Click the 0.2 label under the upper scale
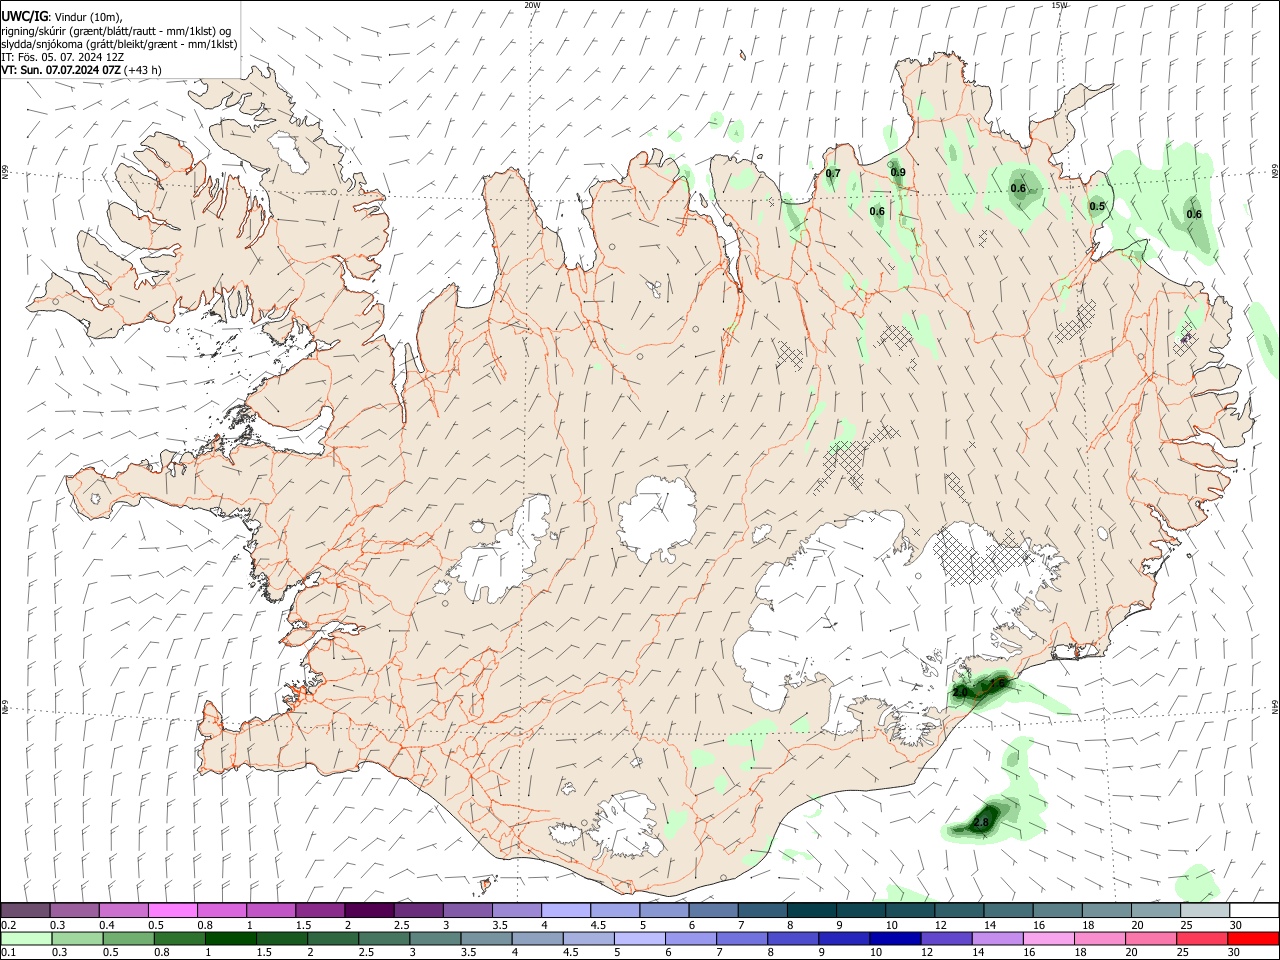 click(x=8, y=925)
